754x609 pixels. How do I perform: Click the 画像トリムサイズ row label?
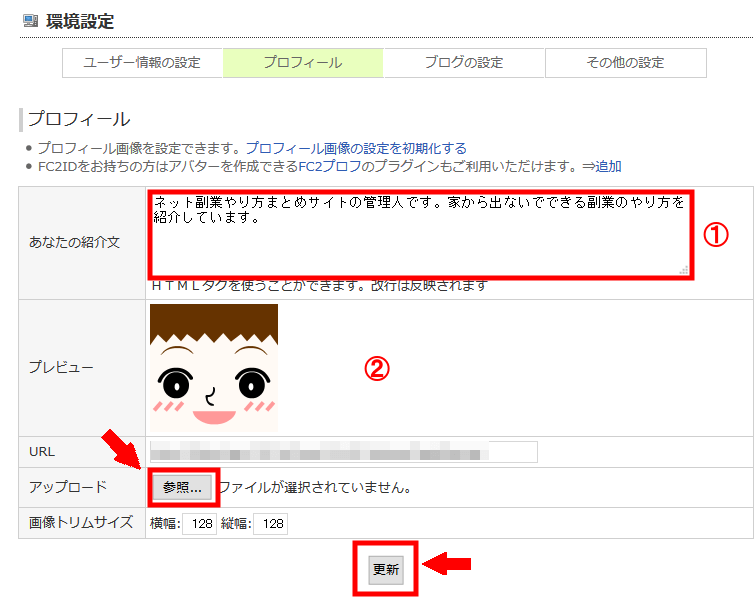(81, 523)
